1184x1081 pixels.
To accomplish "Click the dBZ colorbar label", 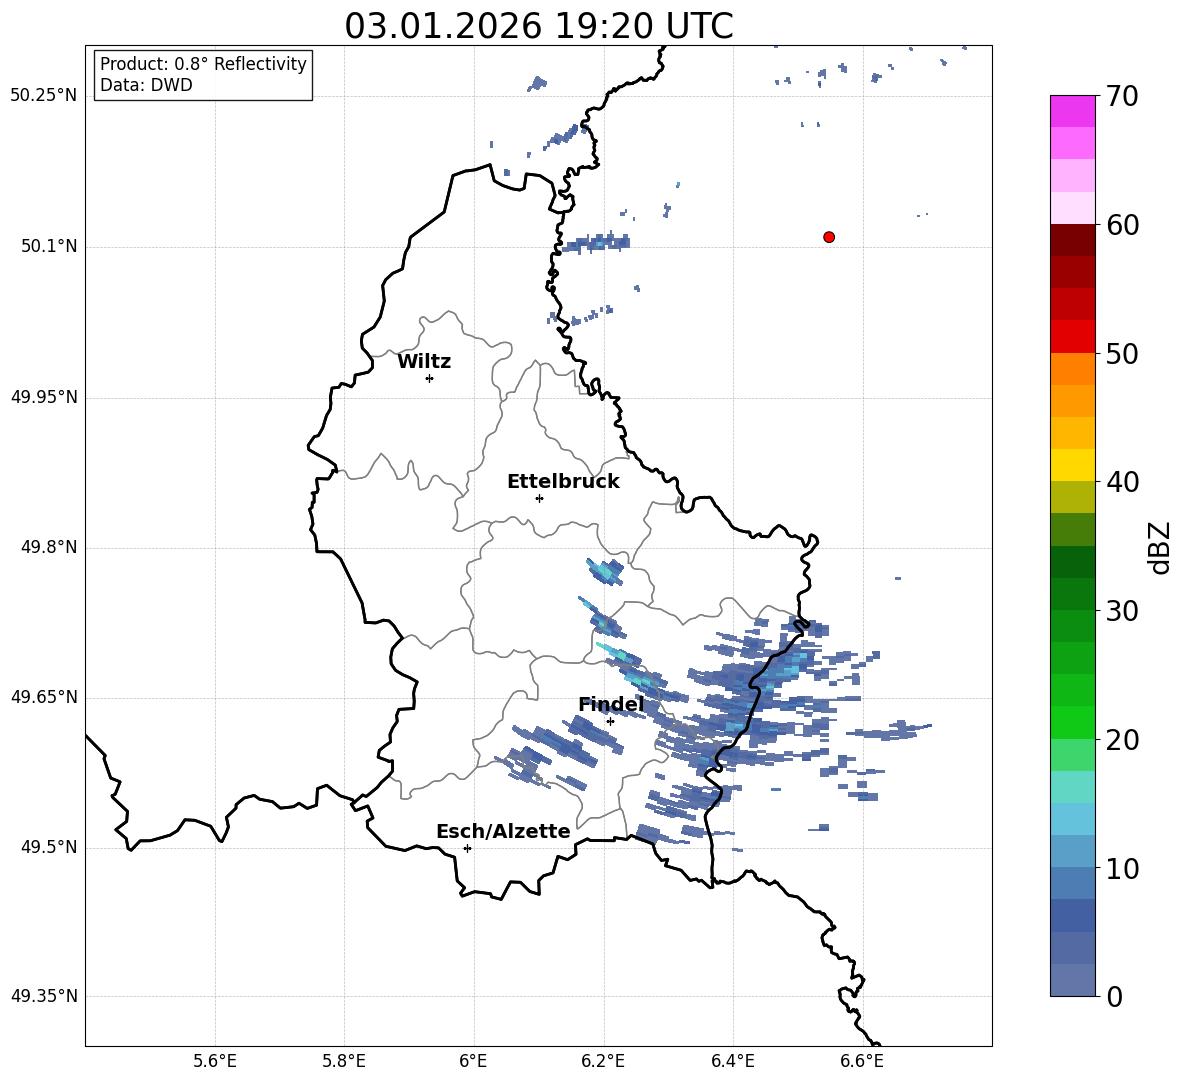I will pyautogui.click(x=1161, y=547).
